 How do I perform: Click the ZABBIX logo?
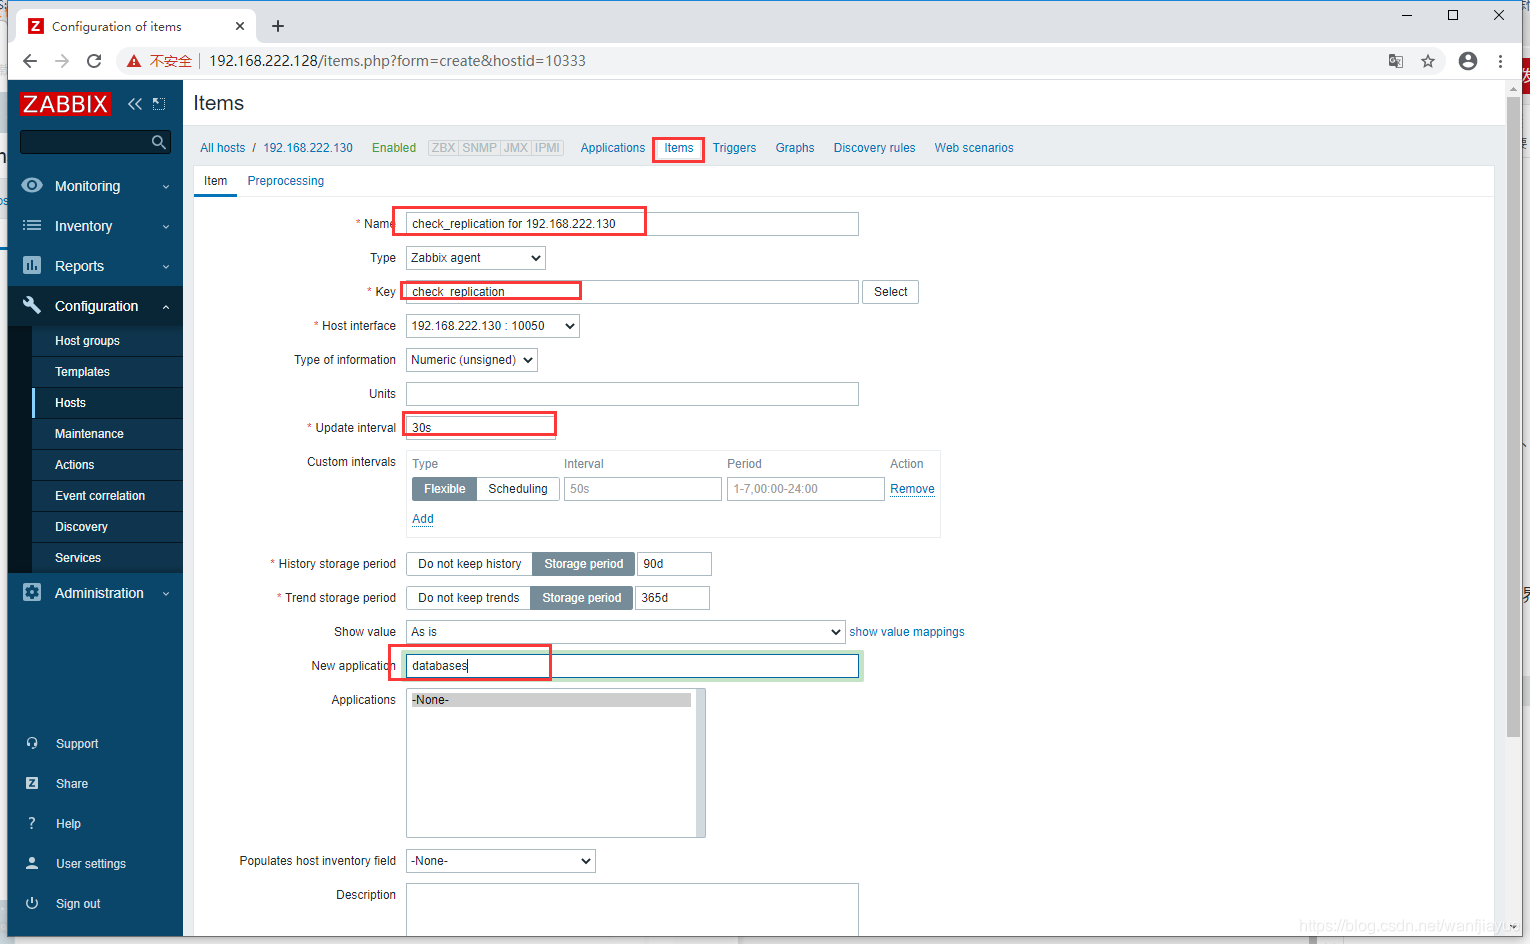pyautogui.click(x=65, y=104)
